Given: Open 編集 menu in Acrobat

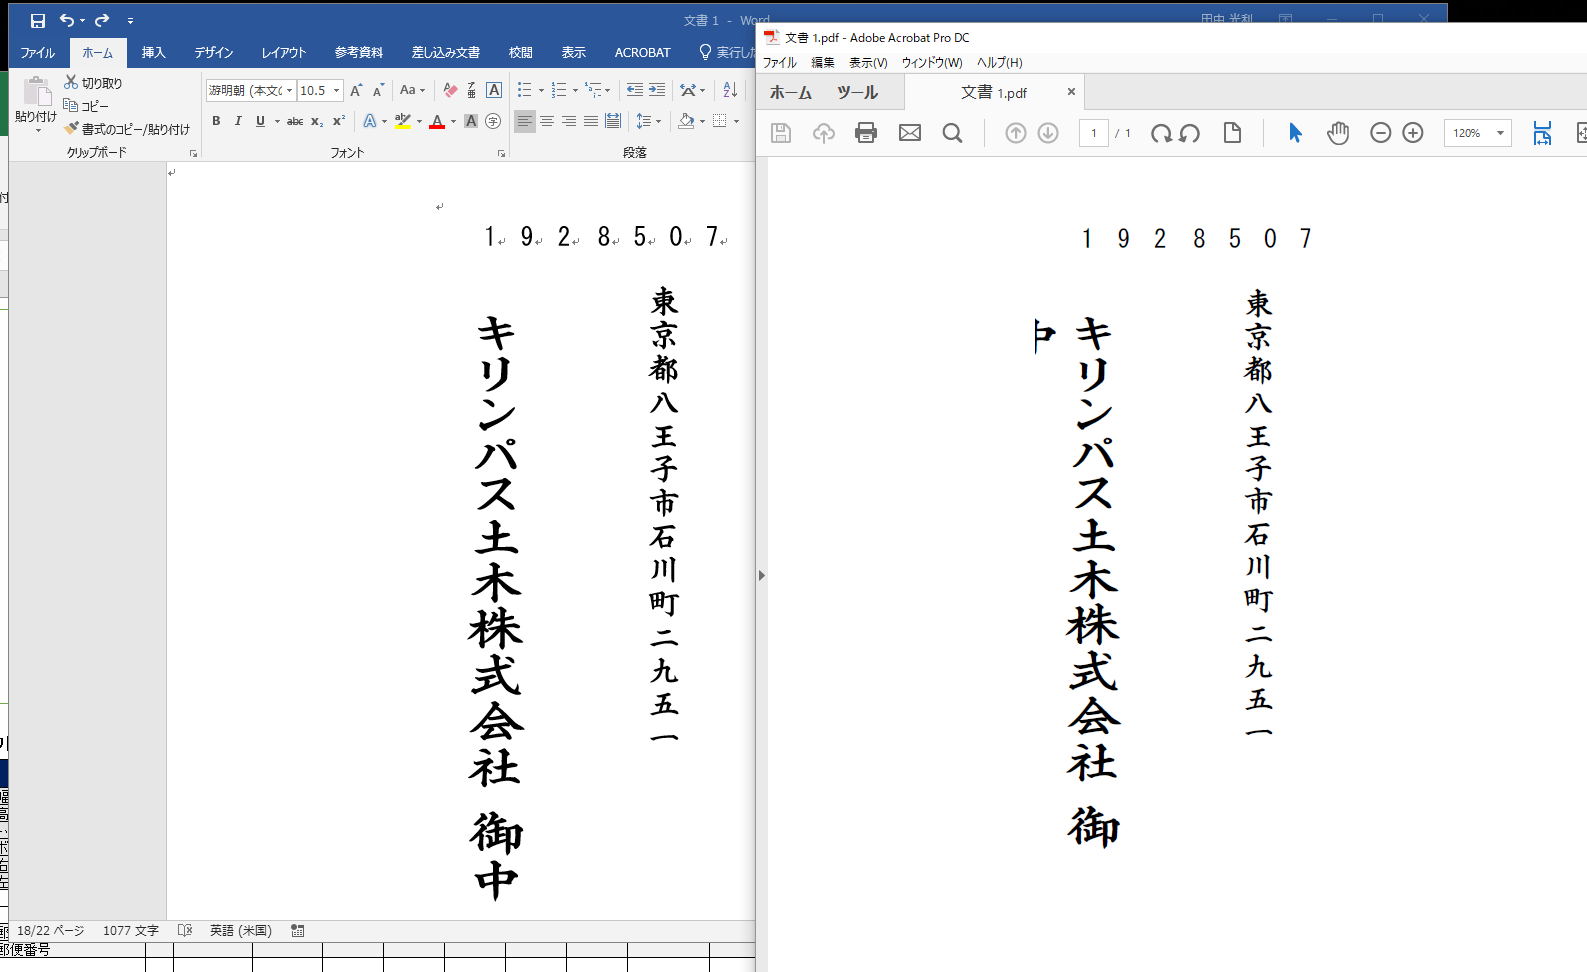Looking at the screenshot, I should (823, 62).
